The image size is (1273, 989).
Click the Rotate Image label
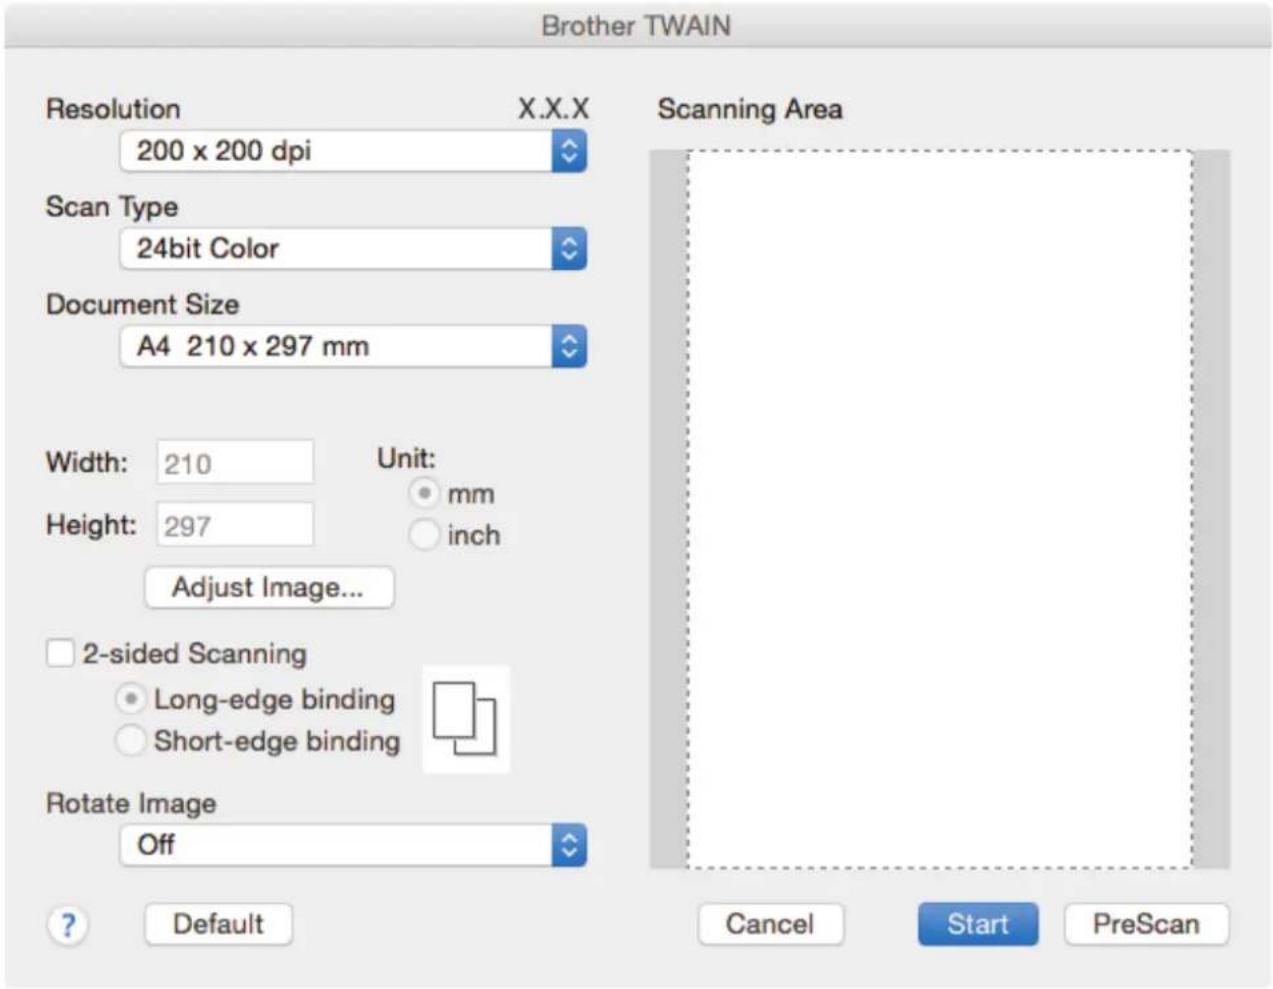[x=131, y=803]
